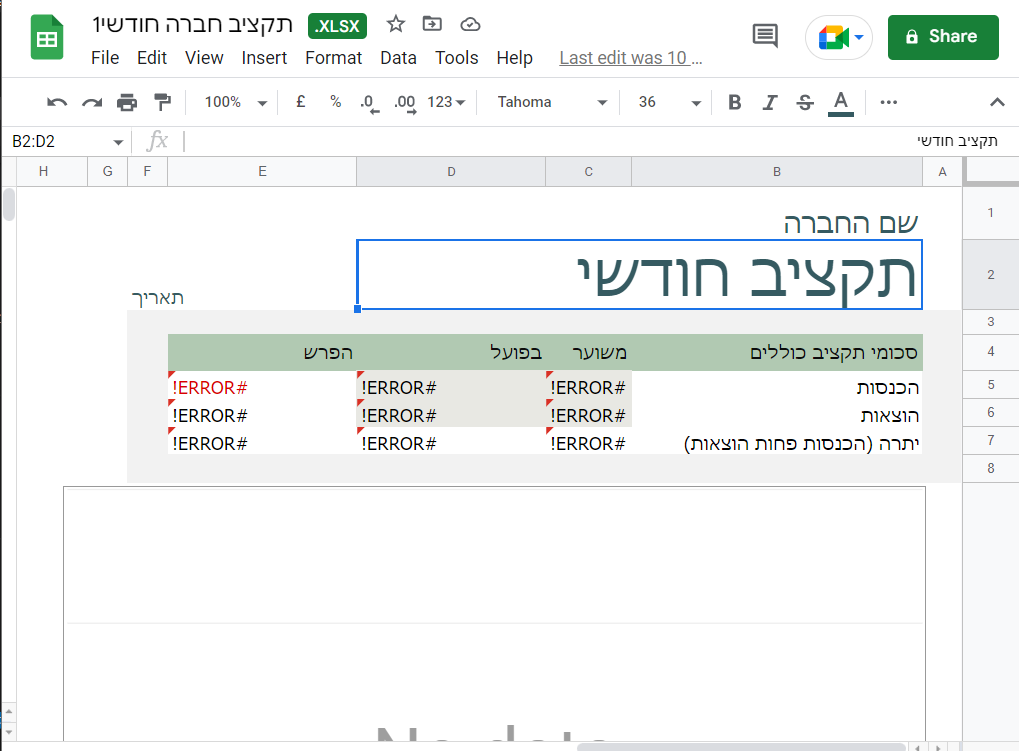Undo the last action
The height and width of the screenshot is (751, 1019).
pos(57,103)
